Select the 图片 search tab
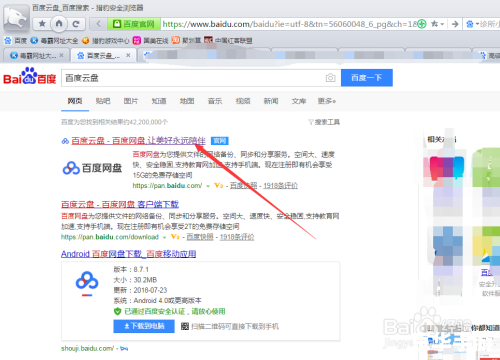 click(x=131, y=101)
